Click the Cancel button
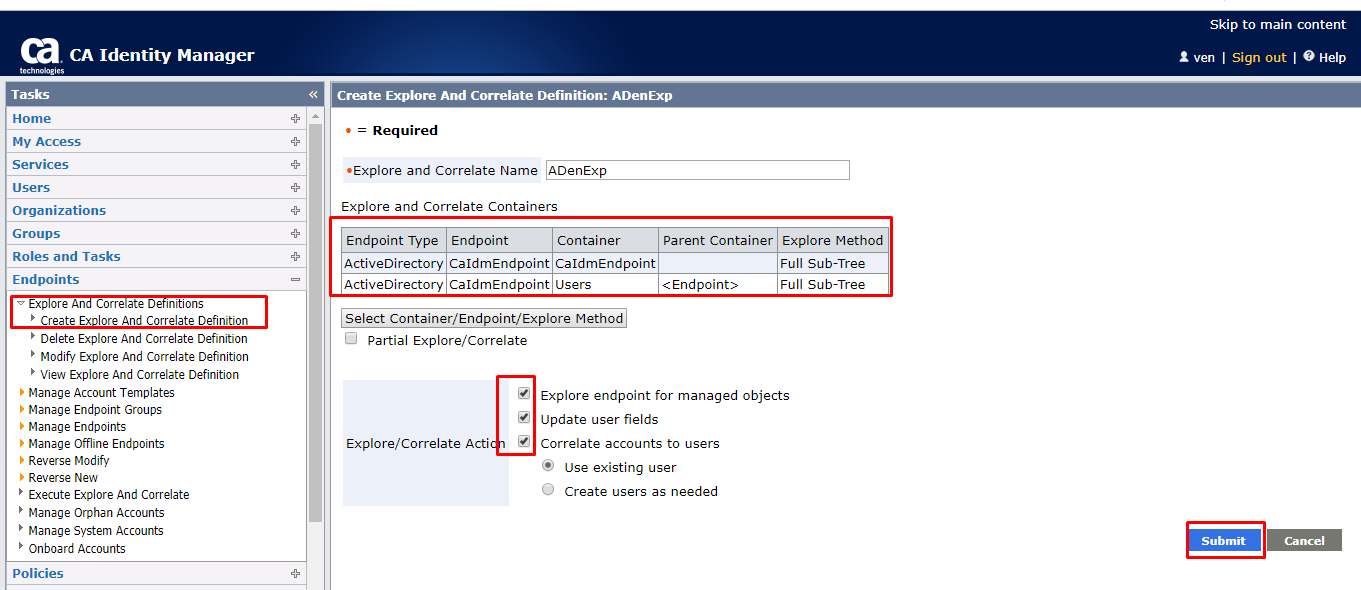This screenshot has height=590, width=1361. point(1304,541)
